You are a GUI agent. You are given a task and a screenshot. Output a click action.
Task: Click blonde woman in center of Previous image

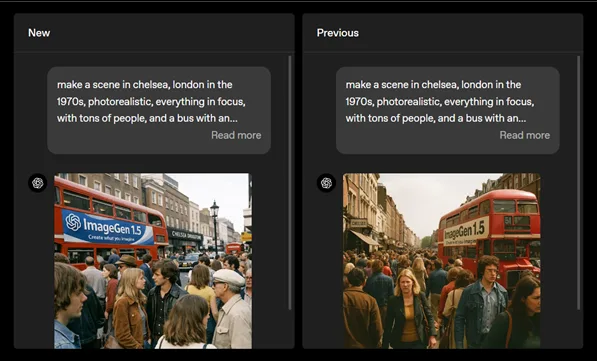(409, 308)
